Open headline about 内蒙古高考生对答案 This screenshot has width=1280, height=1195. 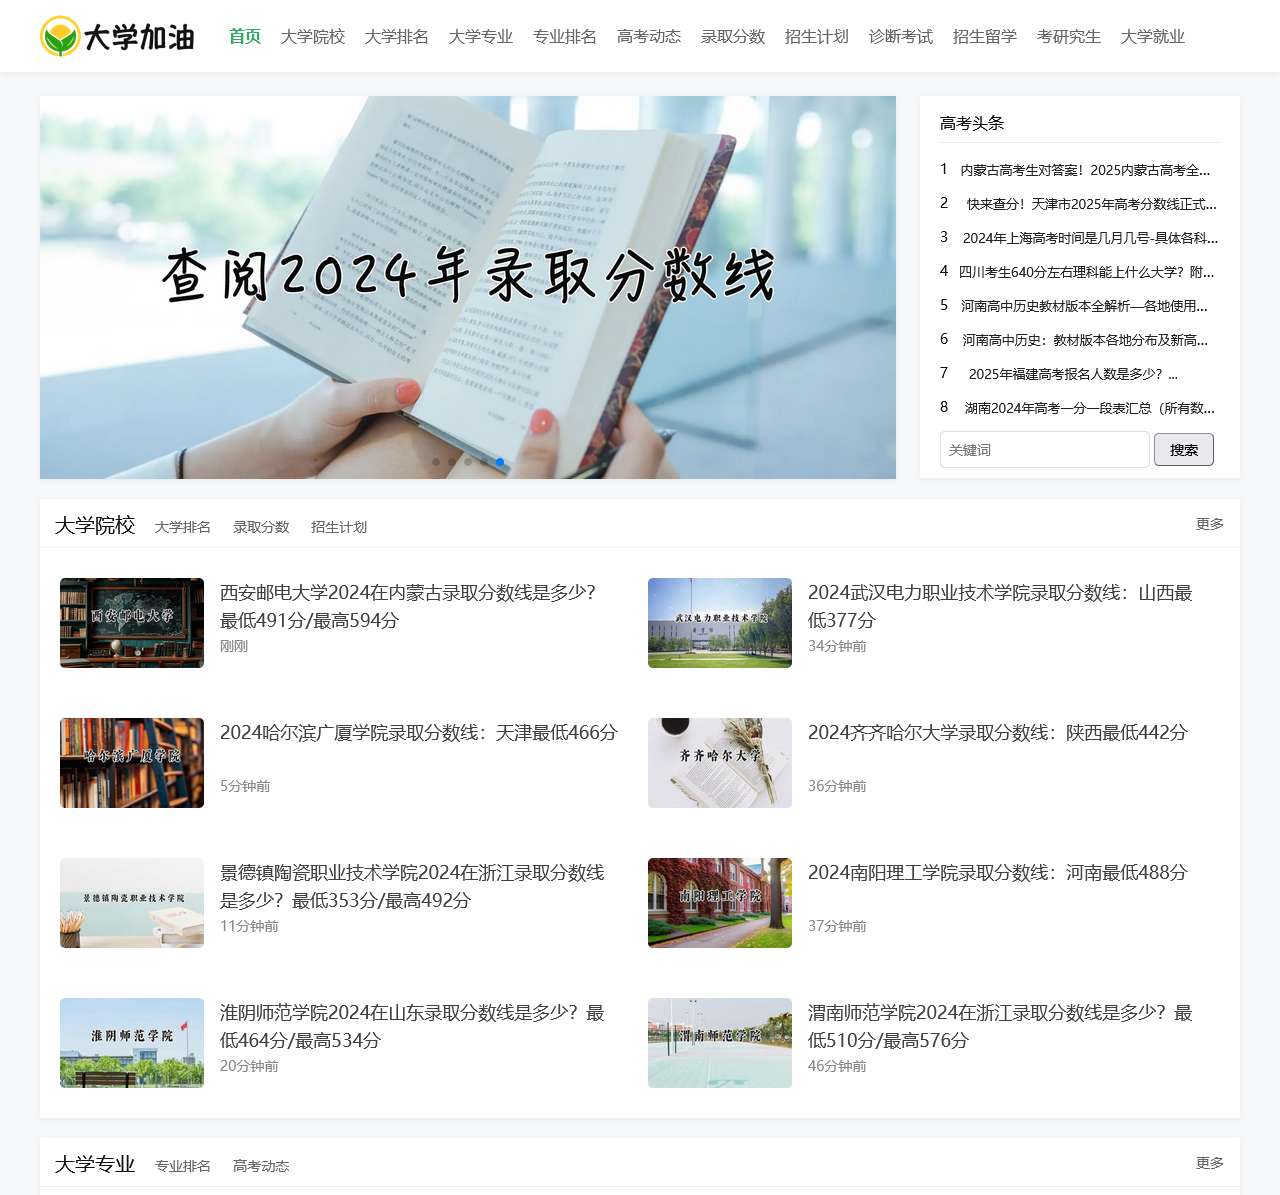(1085, 170)
